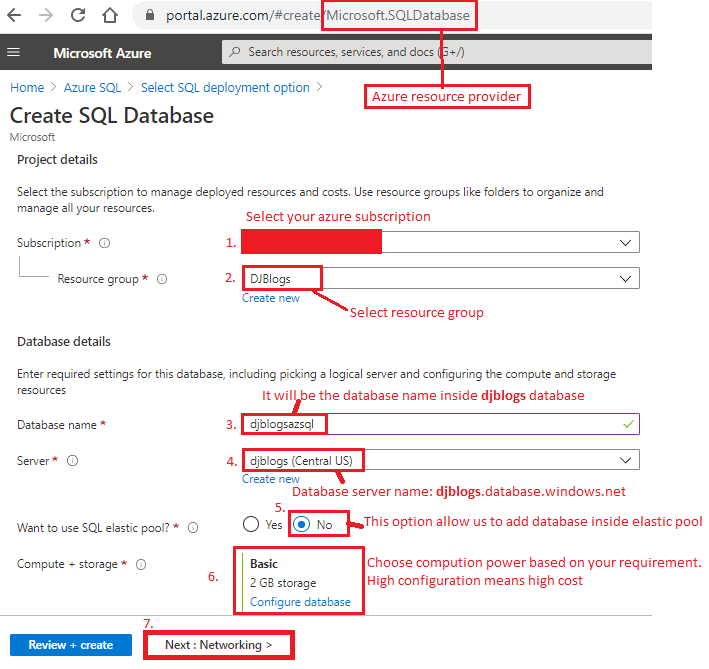Click the Project details heading
The height and width of the screenshot is (669, 709).
[57, 160]
